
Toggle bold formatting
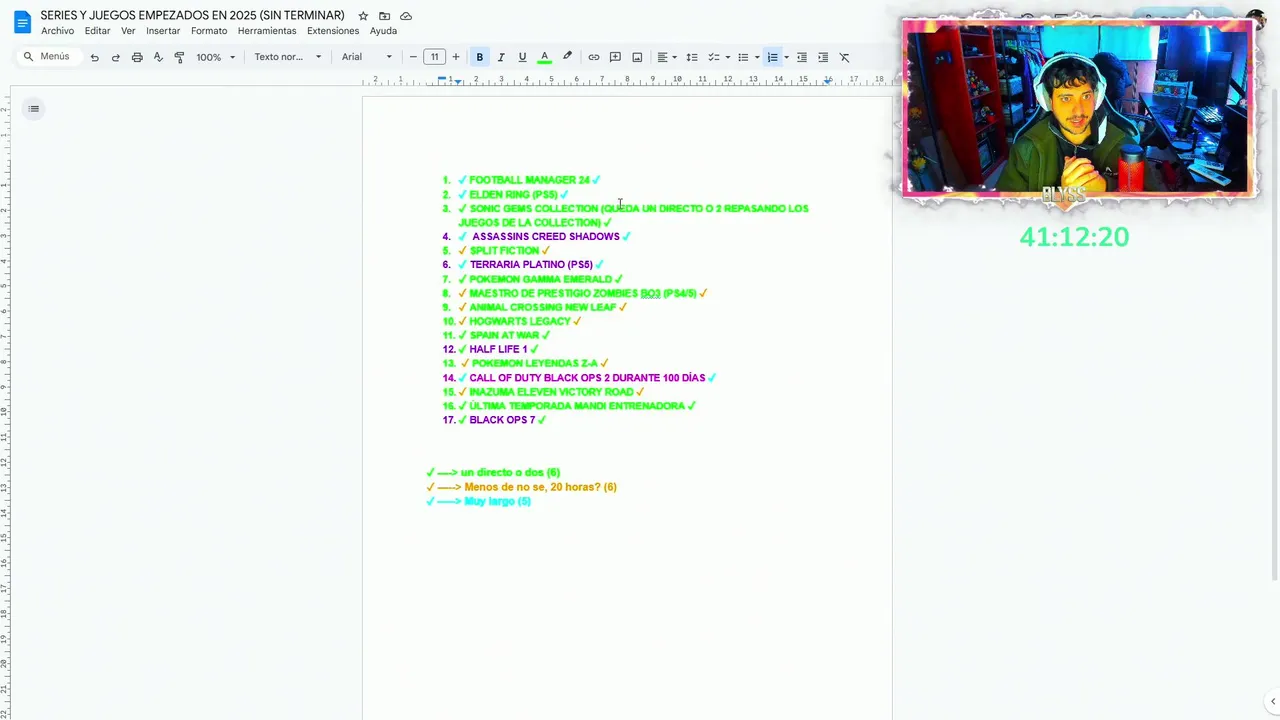(x=479, y=57)
